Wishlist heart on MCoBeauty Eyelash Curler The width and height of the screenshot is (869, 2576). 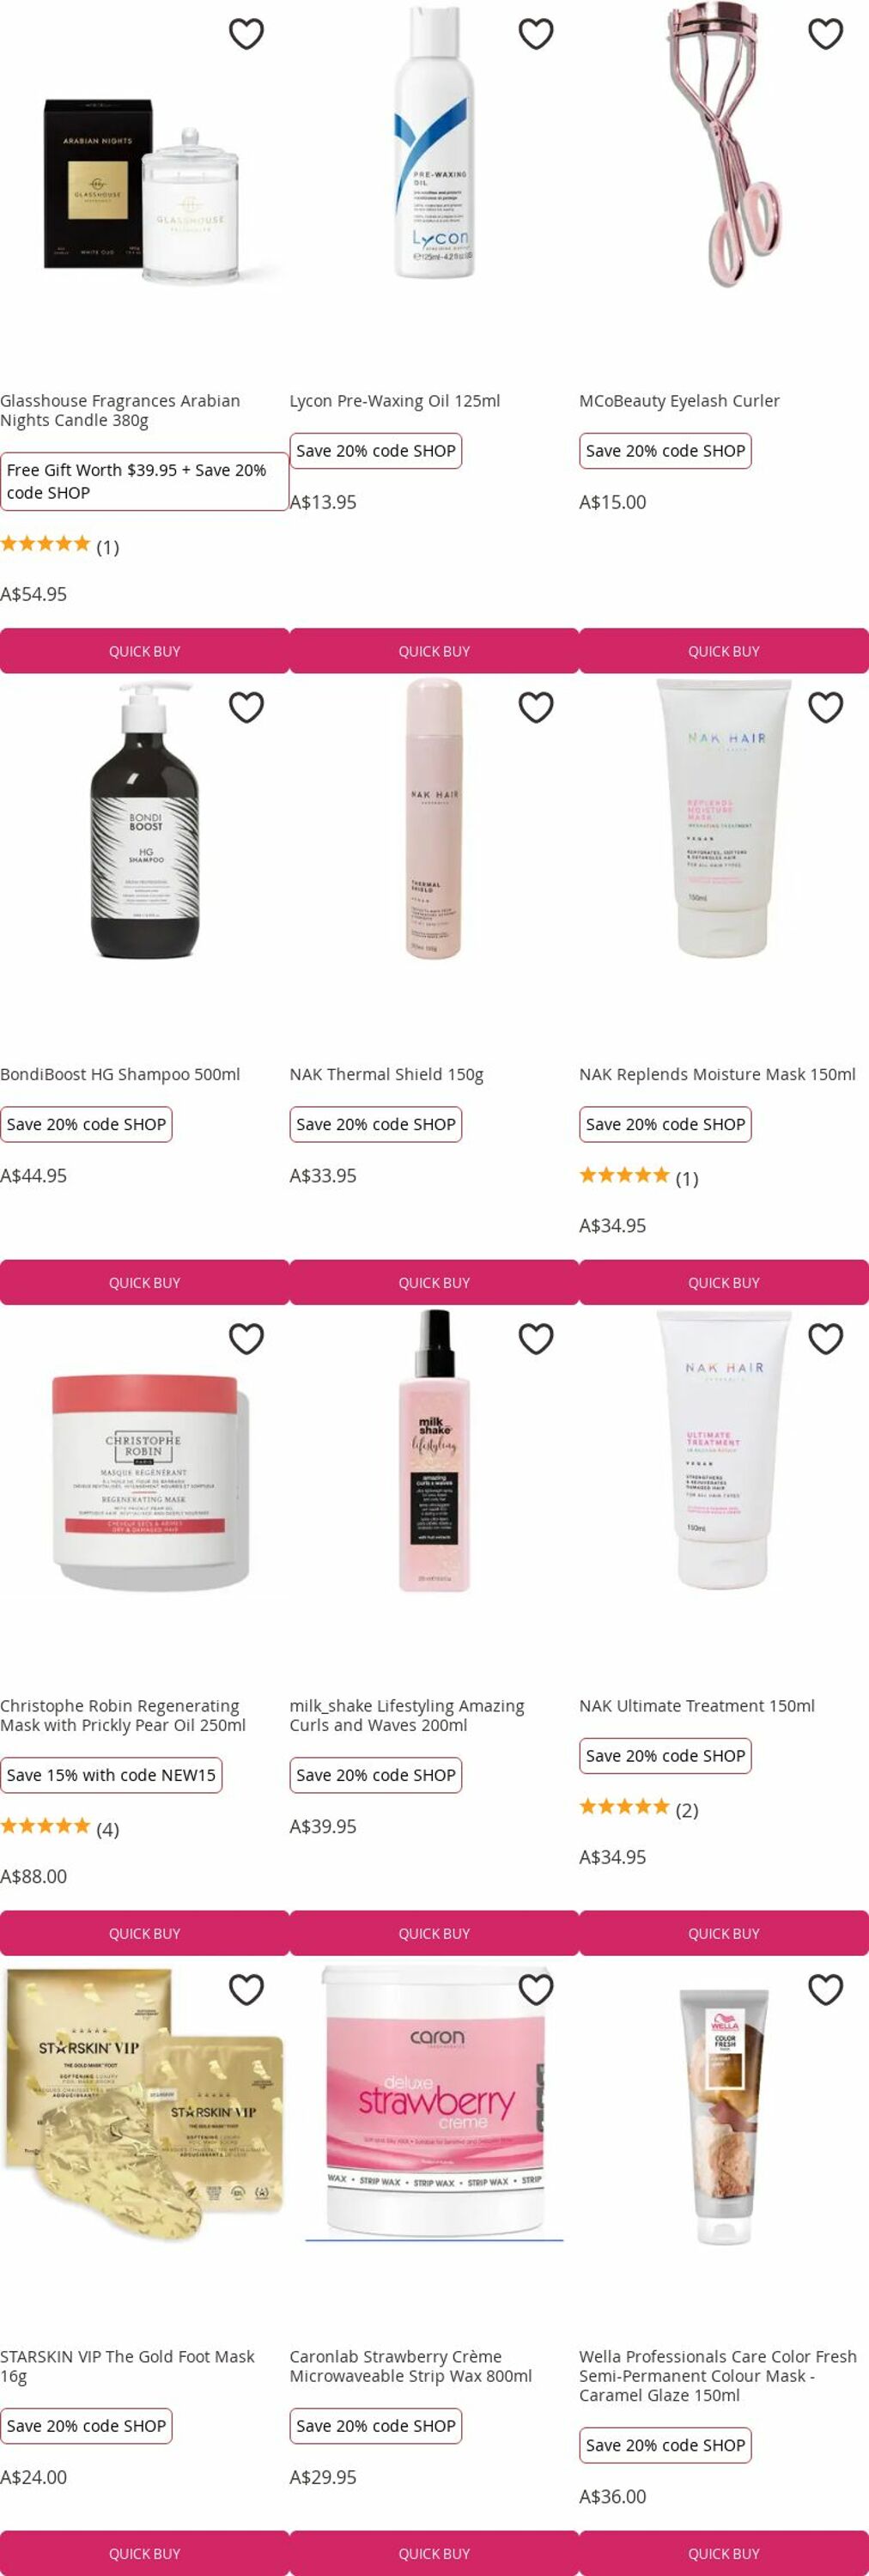pos(825,34)
